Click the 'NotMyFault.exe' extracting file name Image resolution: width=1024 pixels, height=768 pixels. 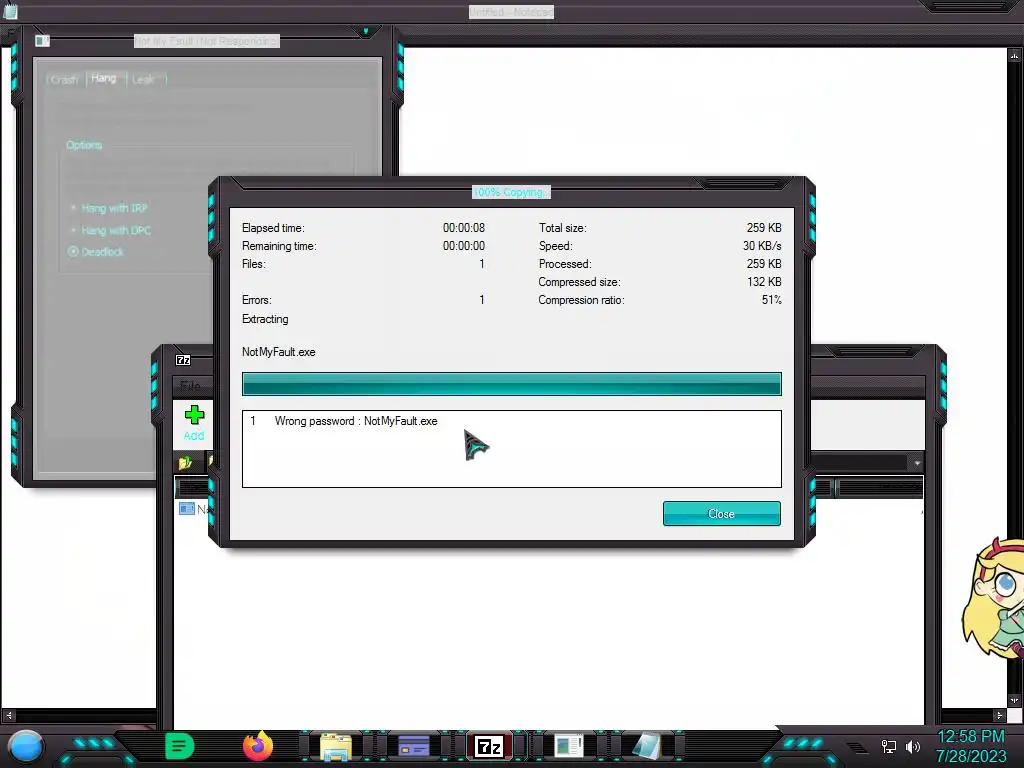[279, 352]
